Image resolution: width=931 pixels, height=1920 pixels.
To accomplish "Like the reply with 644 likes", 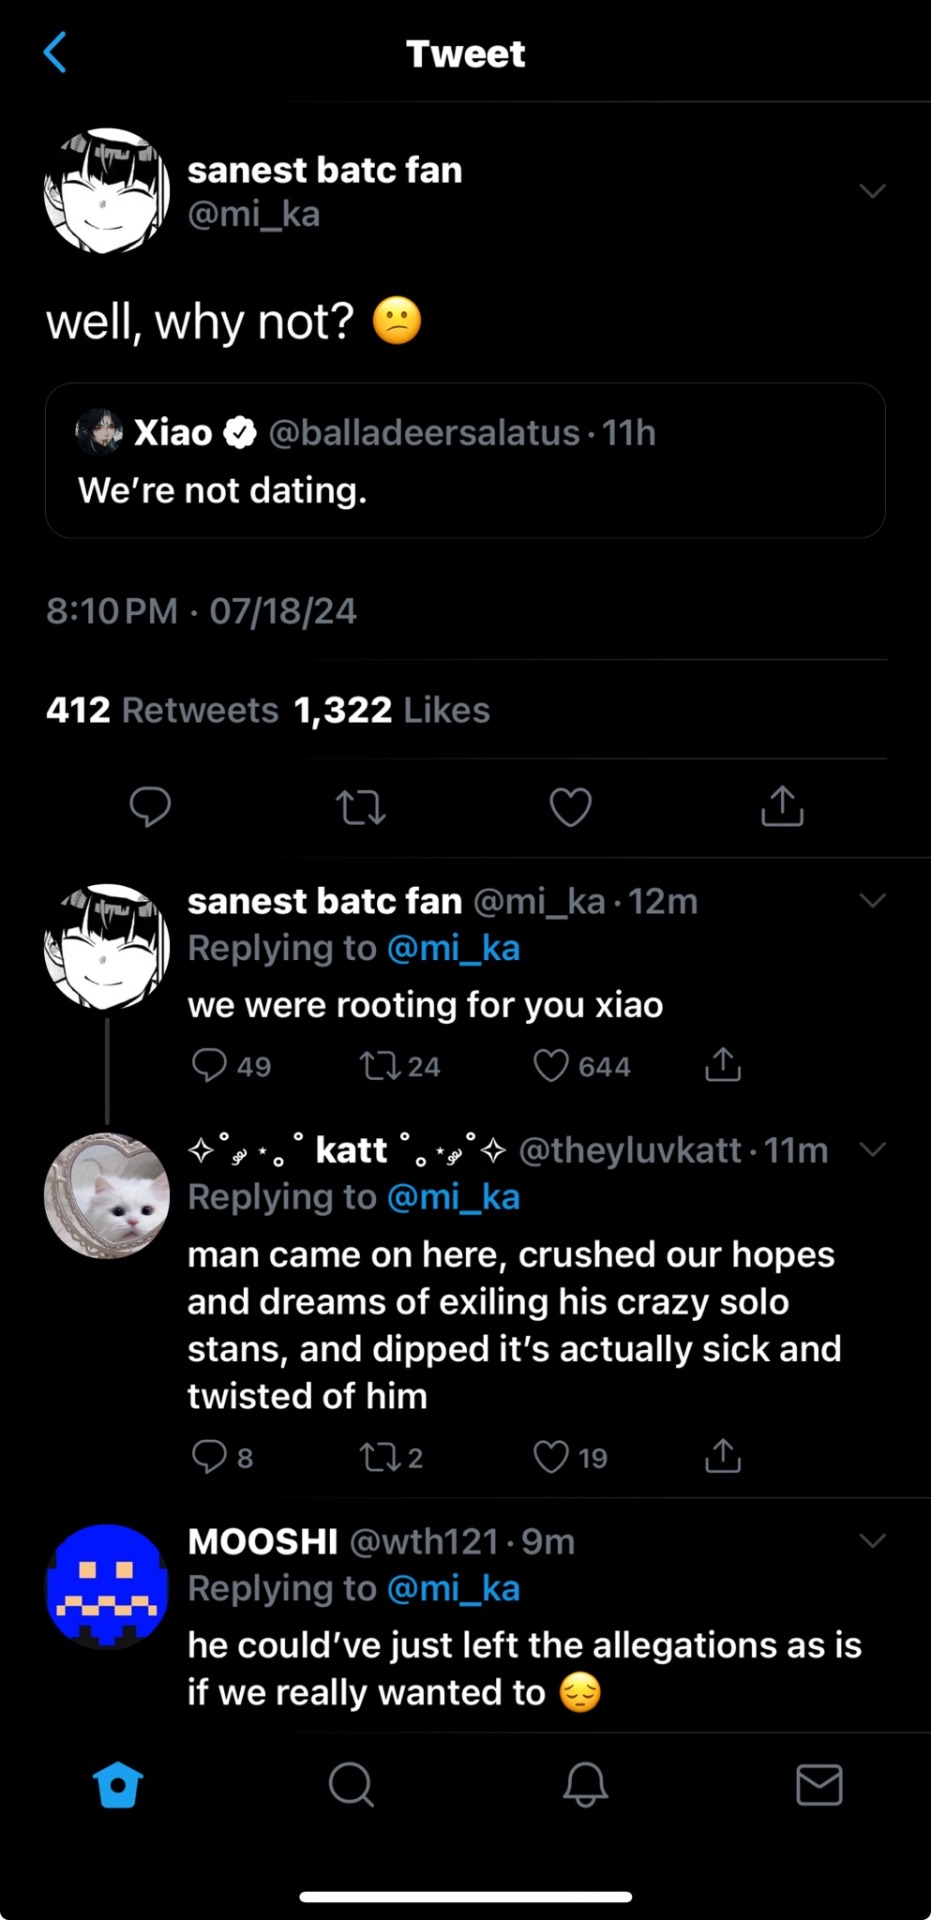I will click(x=551, y=1065).
